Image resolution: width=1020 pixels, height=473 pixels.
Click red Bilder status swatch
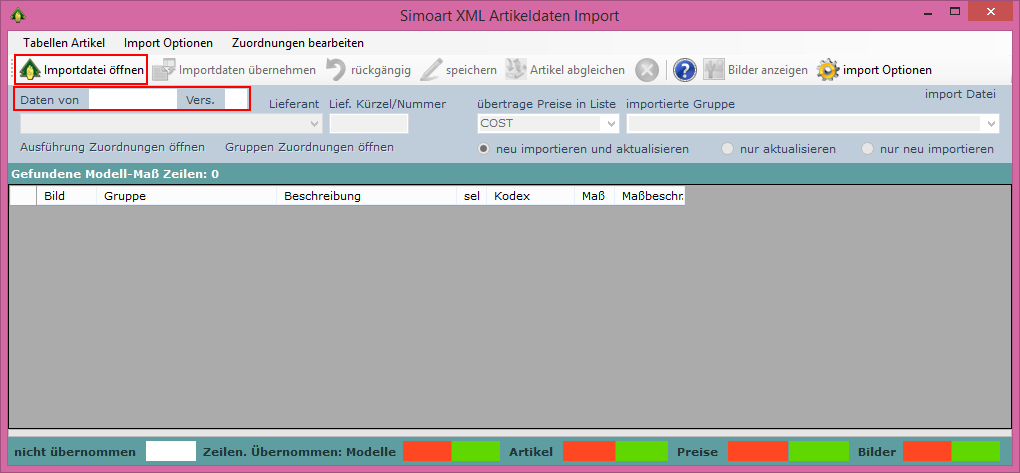[927, 451]
